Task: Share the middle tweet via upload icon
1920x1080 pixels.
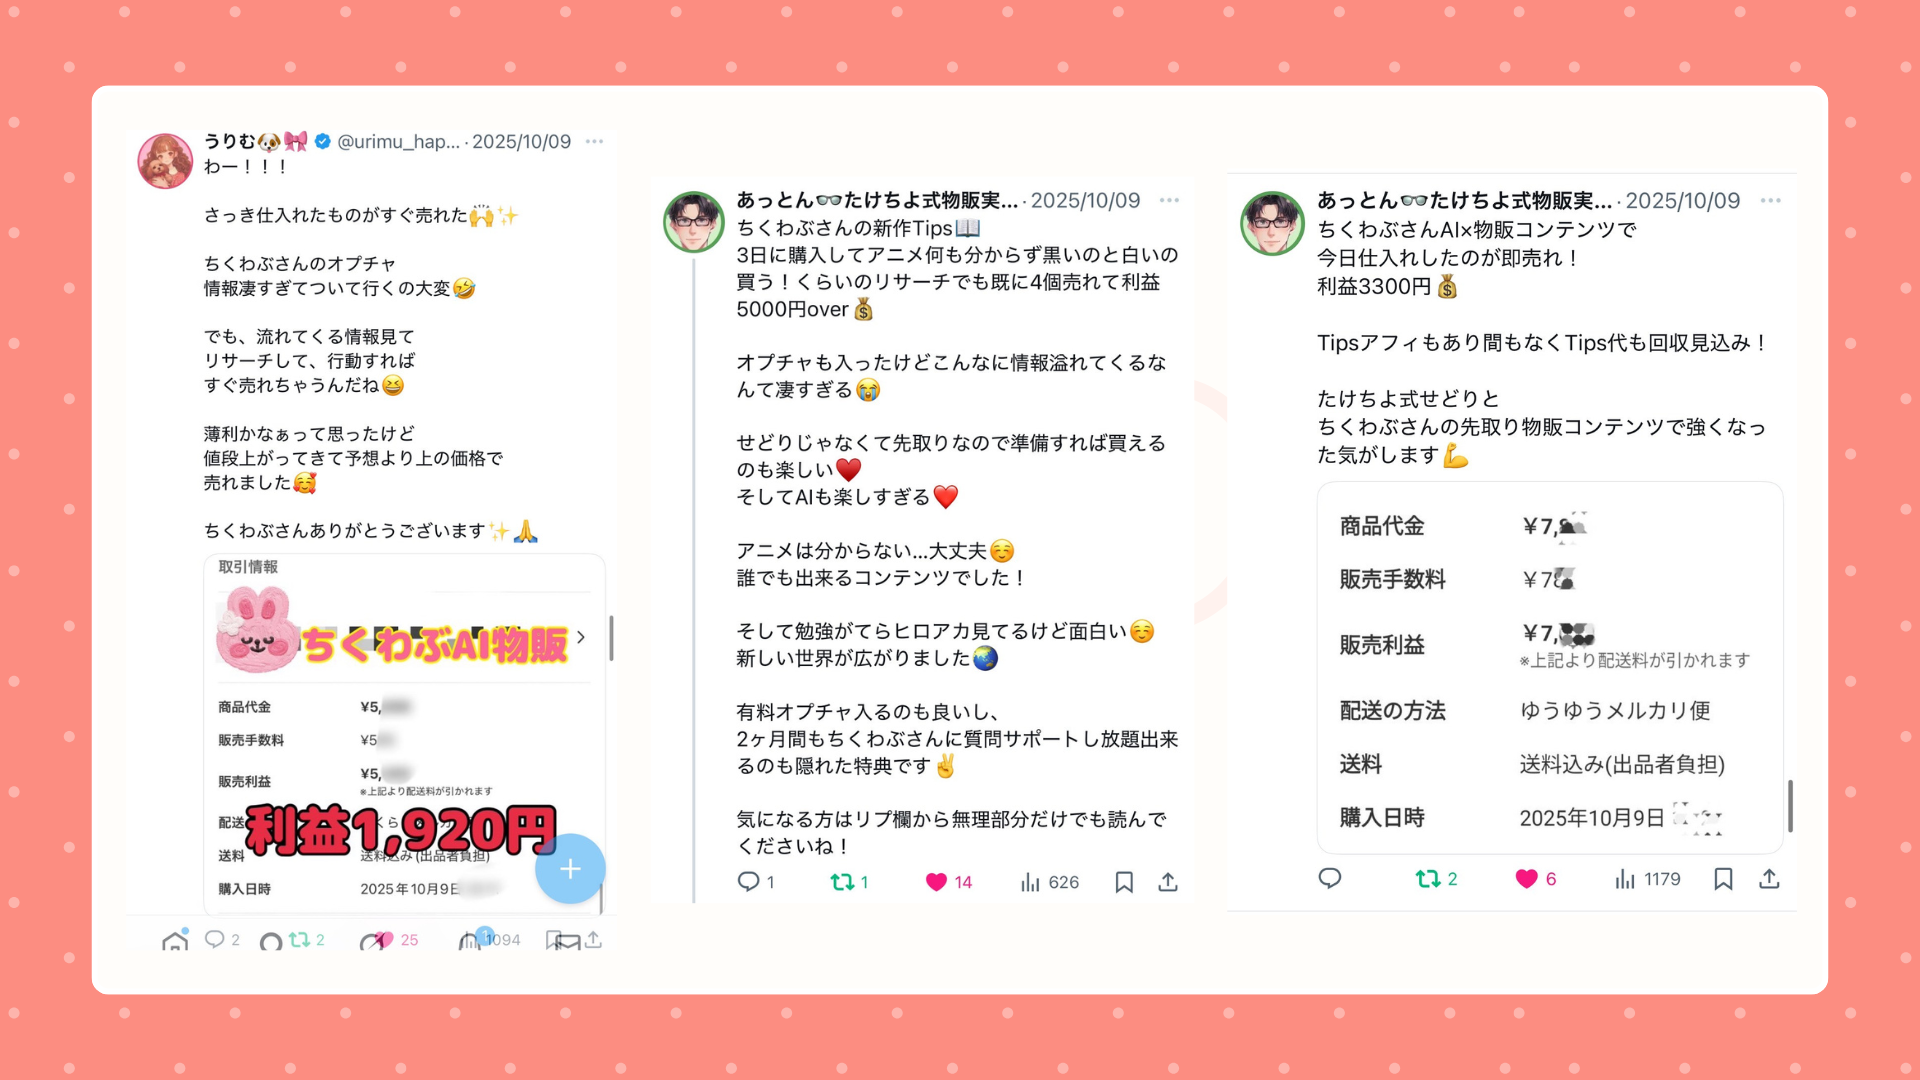Action: 1168,882
